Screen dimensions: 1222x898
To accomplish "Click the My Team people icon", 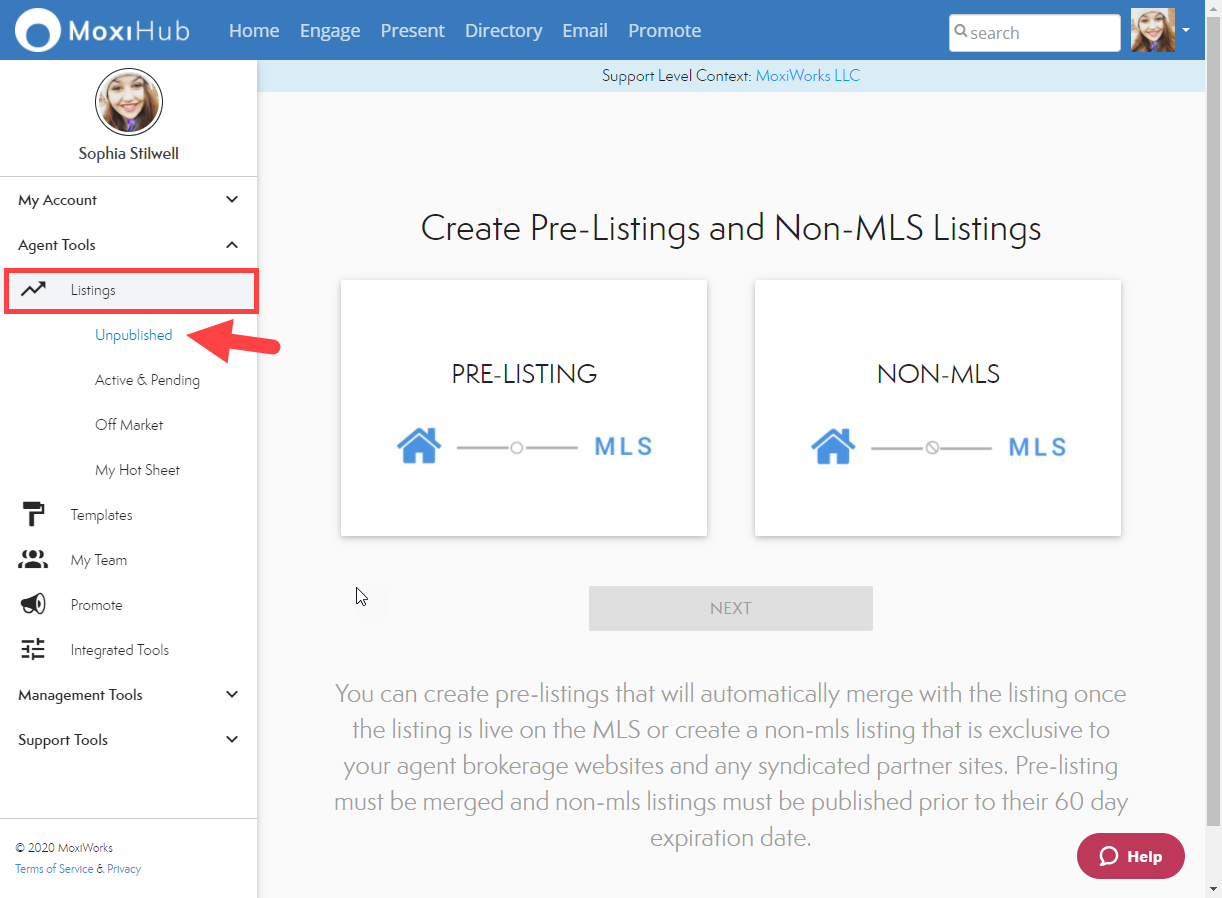I will [x=33, y=560].
